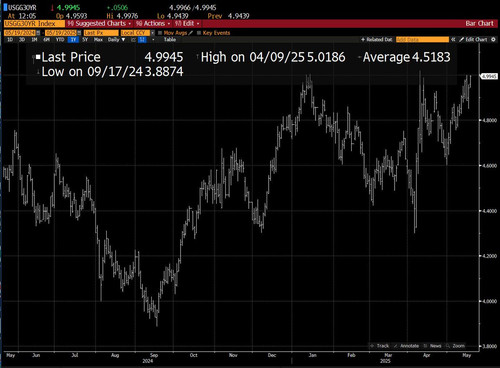Switch to the Table view

tap(170, 40)
